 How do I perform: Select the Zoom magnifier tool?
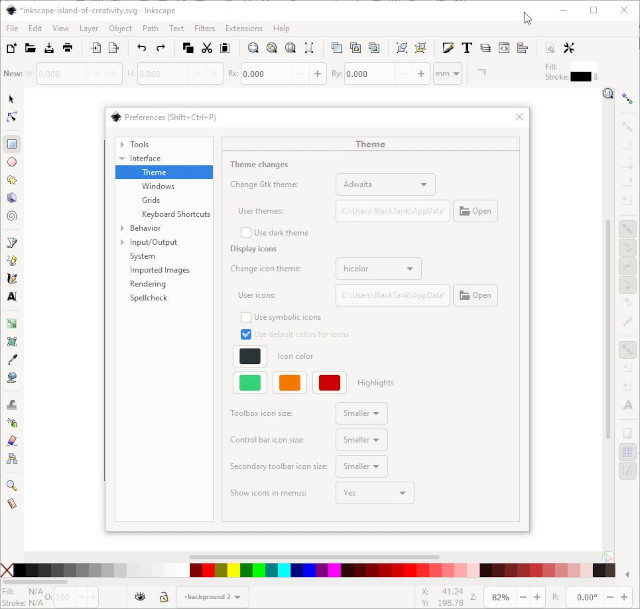(12, 486)
